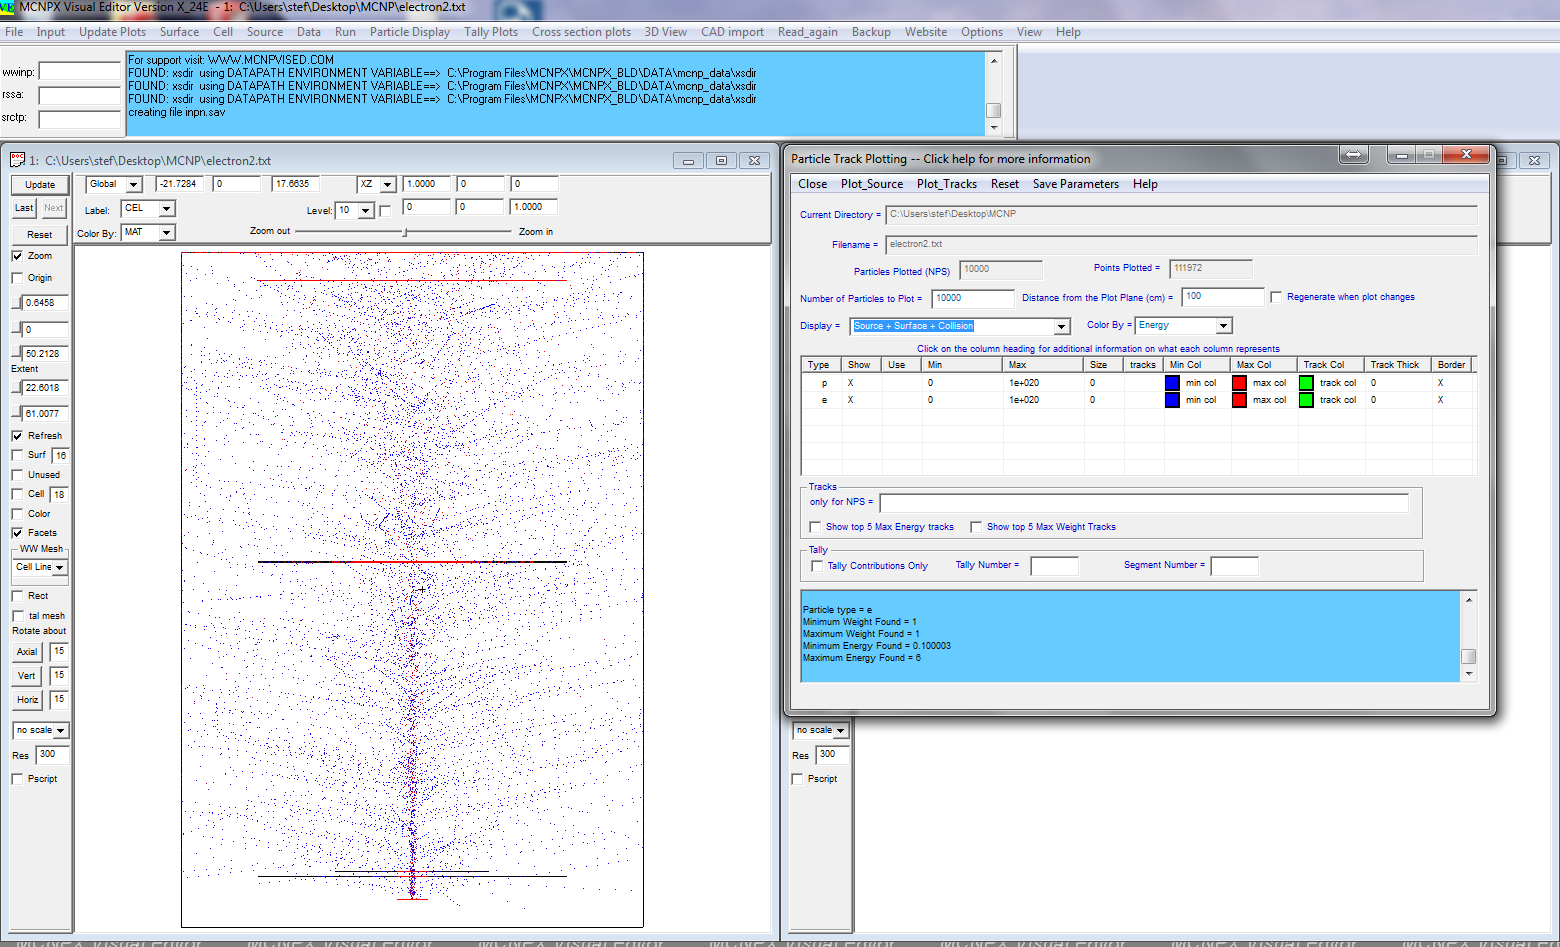Click the small adjuster button beside 0.6458
Image resolution: width=1560 pixels, height=947 pixels.
[x=17, y=303]
